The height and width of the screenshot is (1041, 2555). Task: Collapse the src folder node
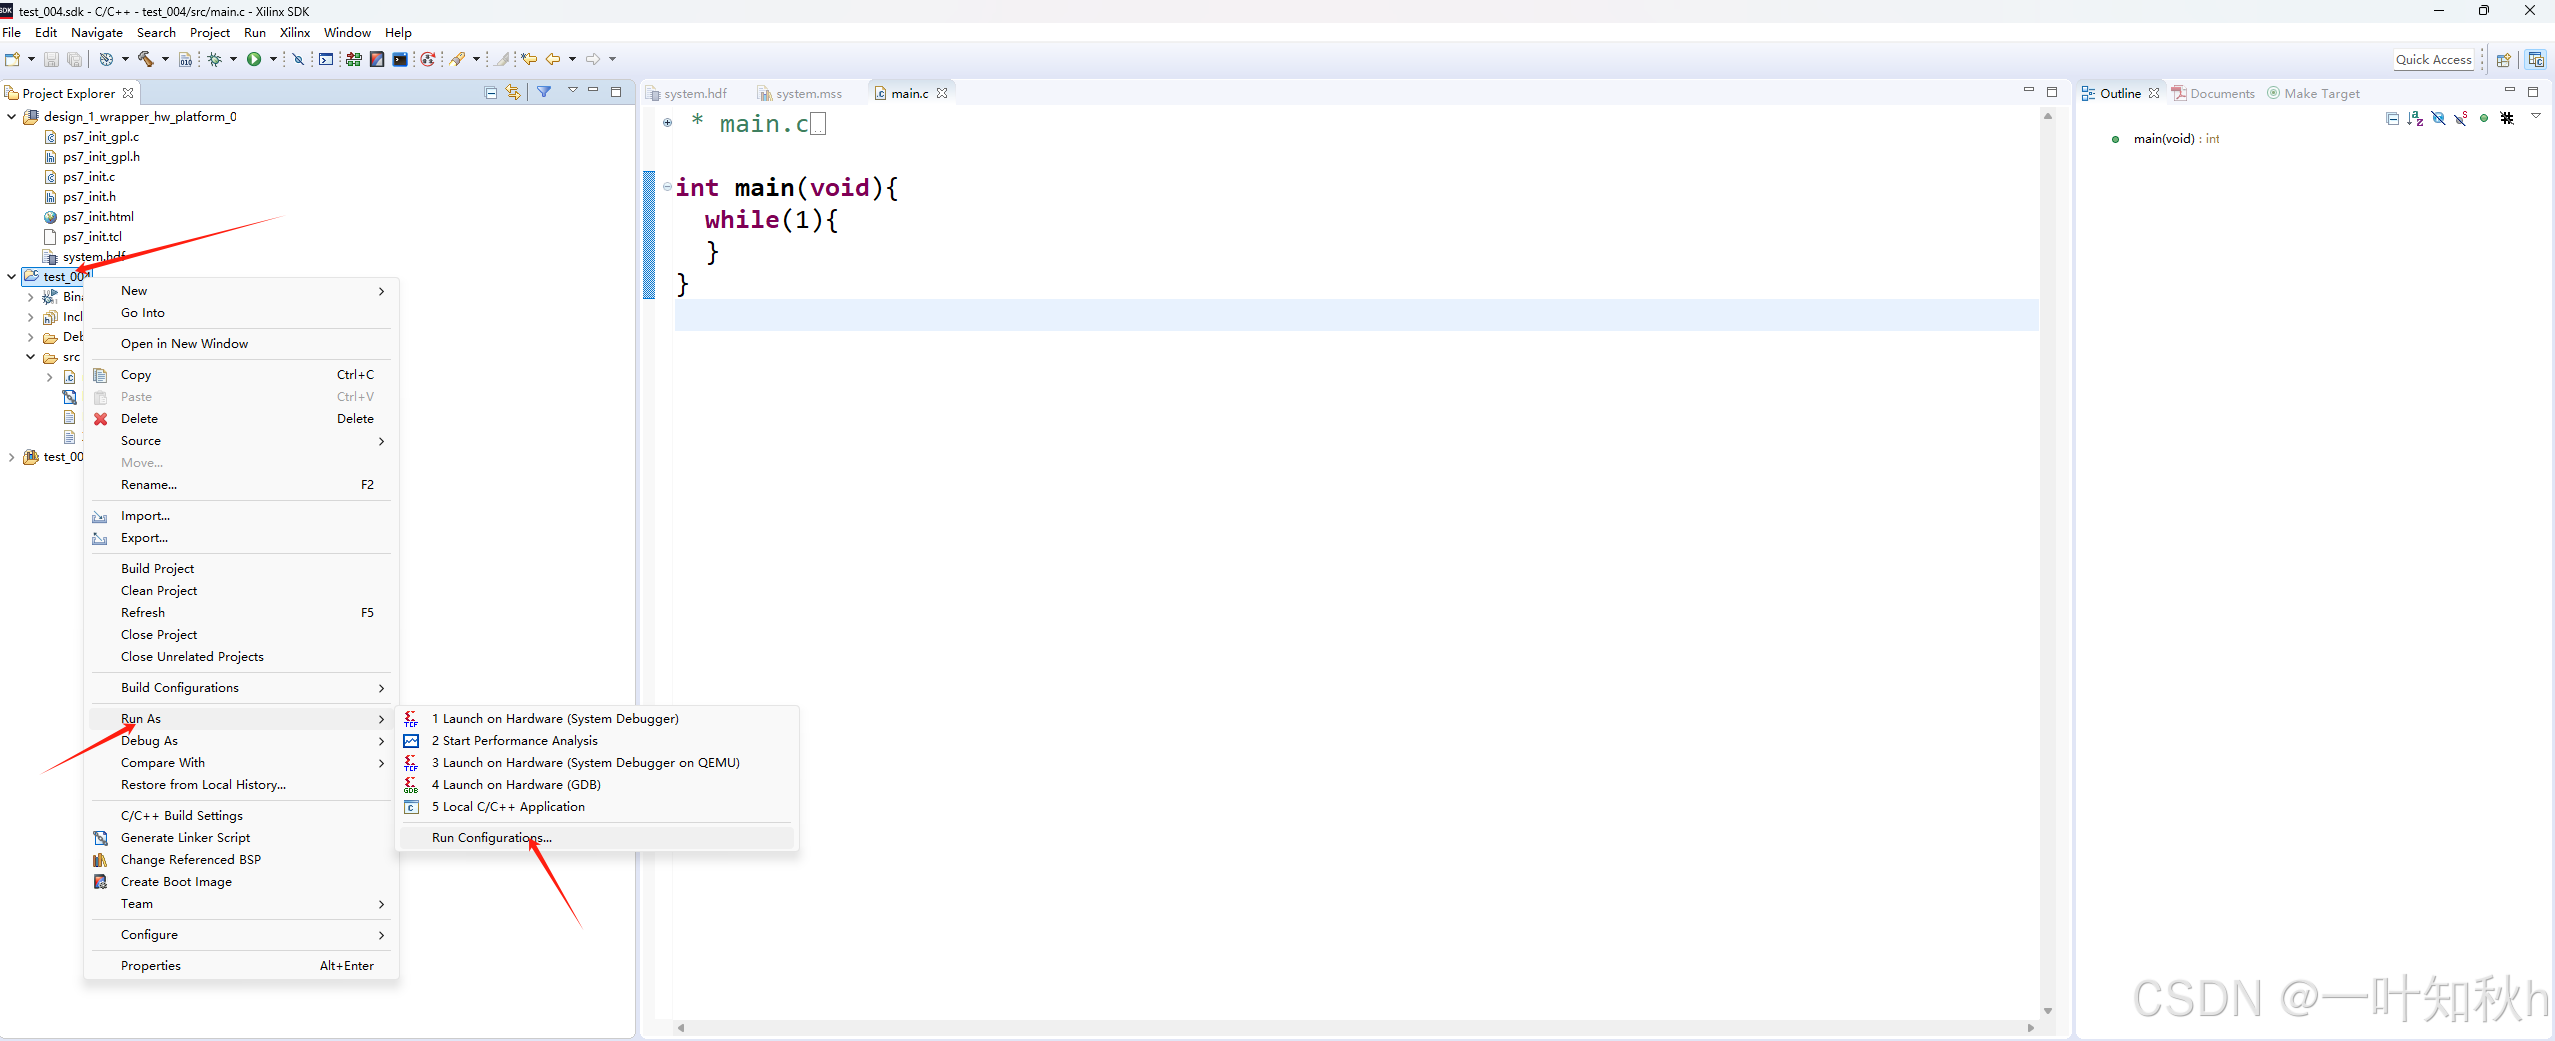pos(30,356)
